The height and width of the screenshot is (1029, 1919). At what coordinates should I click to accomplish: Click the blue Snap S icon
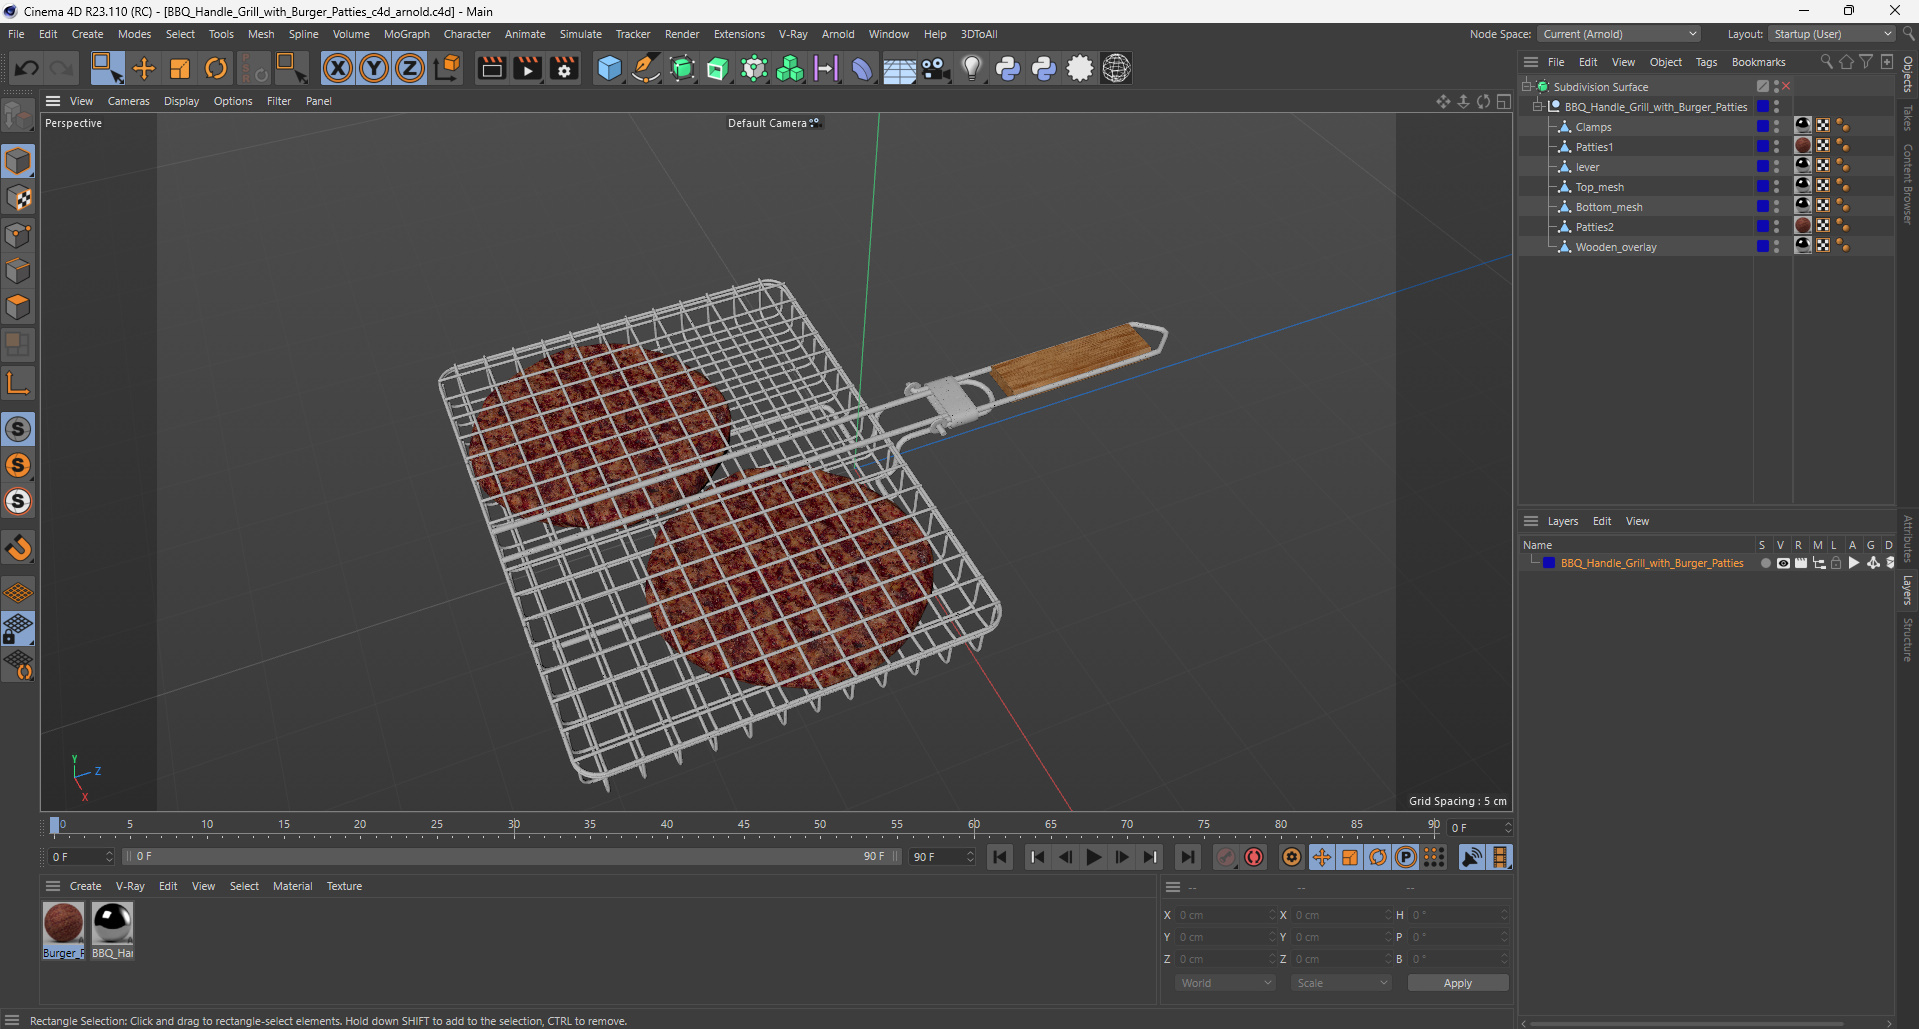click(x=18, y=429)
